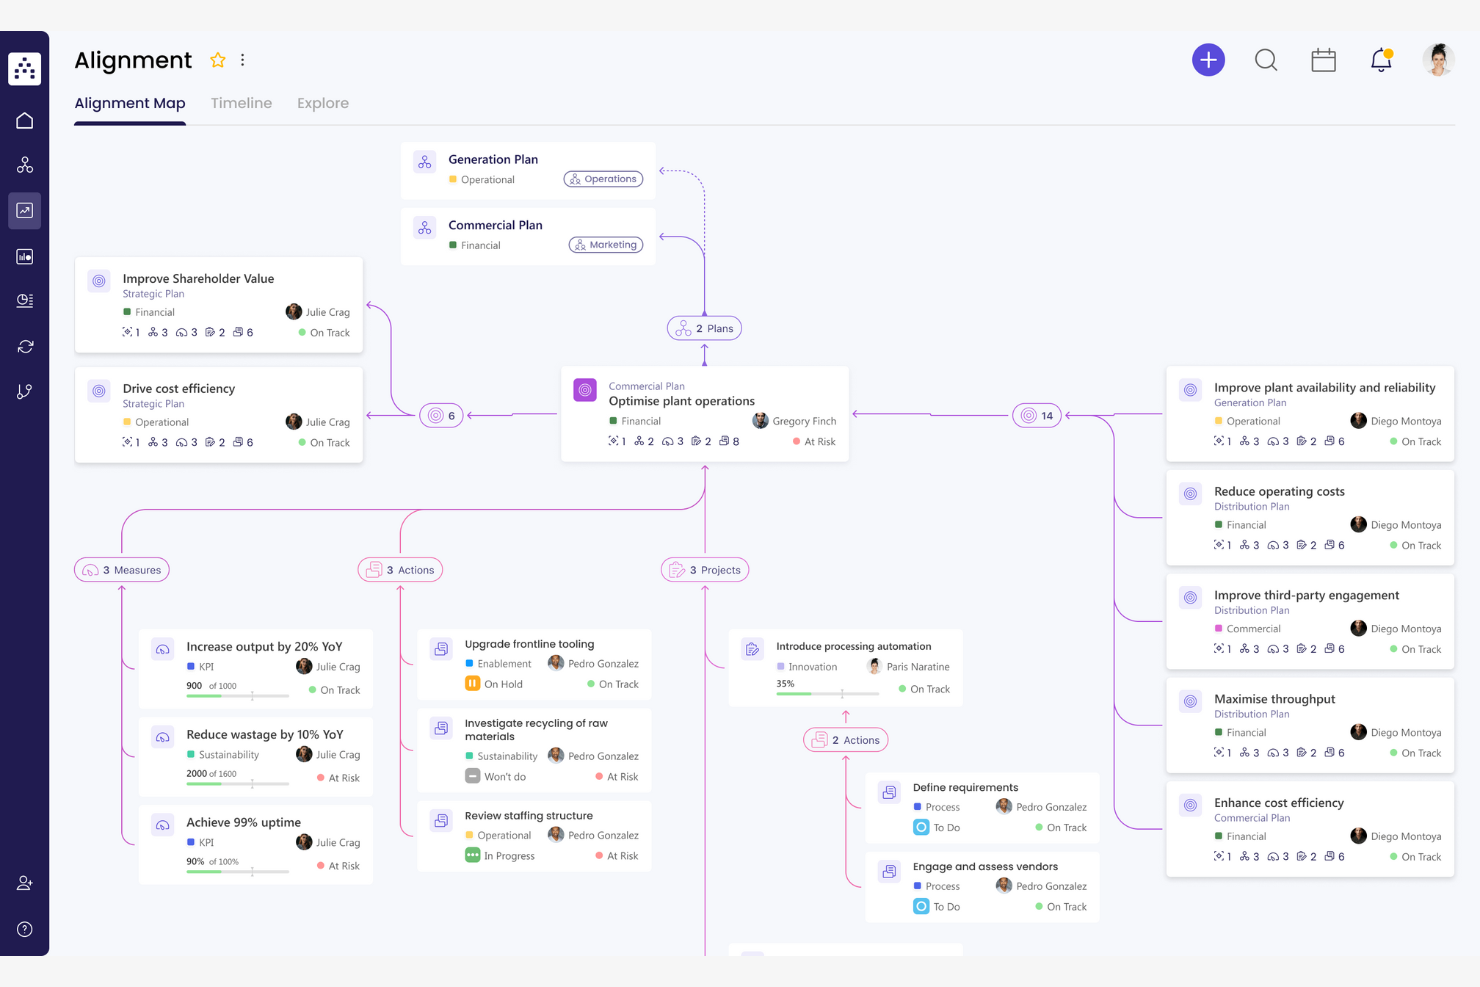This screenshot has height=987, width=1480.
Task: Select the plans network icon in the sidebar
Action: (x=24, y=164)
